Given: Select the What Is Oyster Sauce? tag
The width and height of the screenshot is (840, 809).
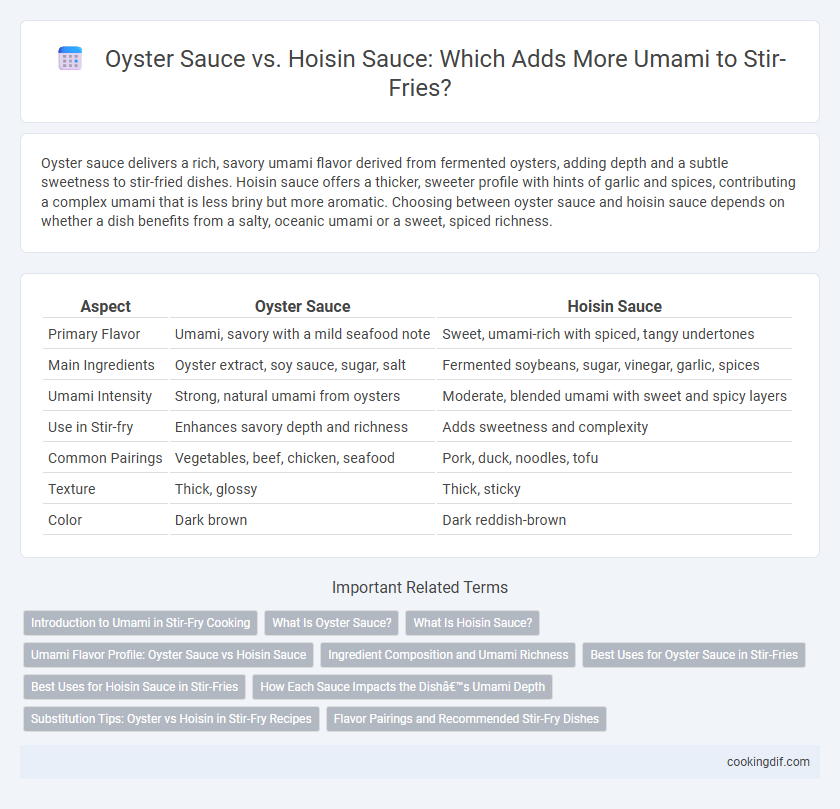Looking at the screenshot, I should tap(332, 623).
